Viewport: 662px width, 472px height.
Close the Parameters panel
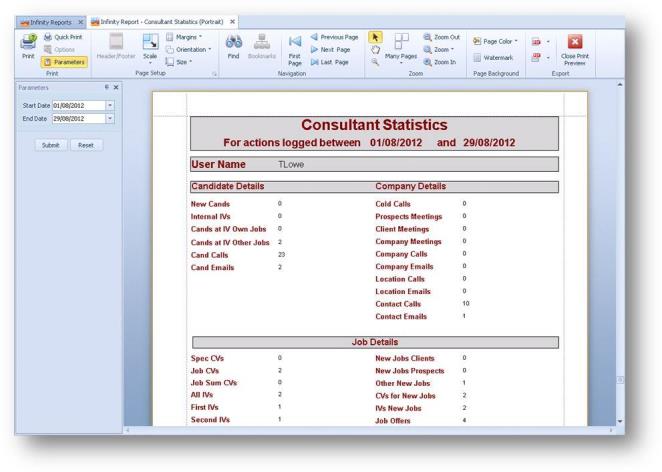point(116,88)
